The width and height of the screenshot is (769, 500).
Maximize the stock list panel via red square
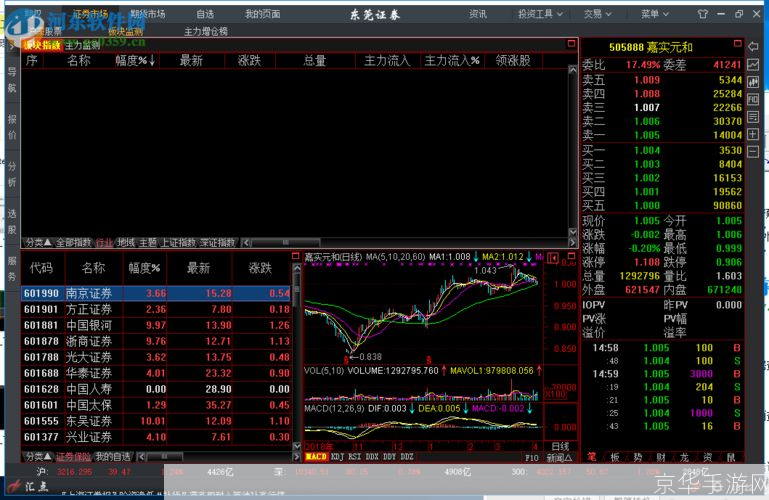click(x=295, y=256)
